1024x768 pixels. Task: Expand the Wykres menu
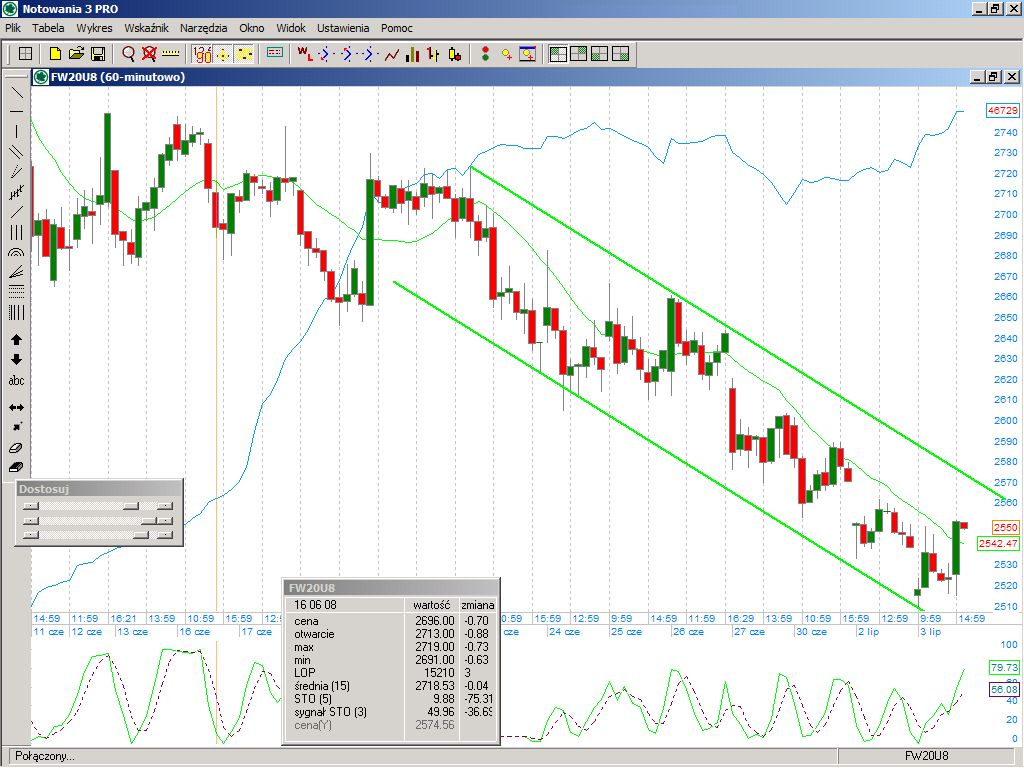94,28
